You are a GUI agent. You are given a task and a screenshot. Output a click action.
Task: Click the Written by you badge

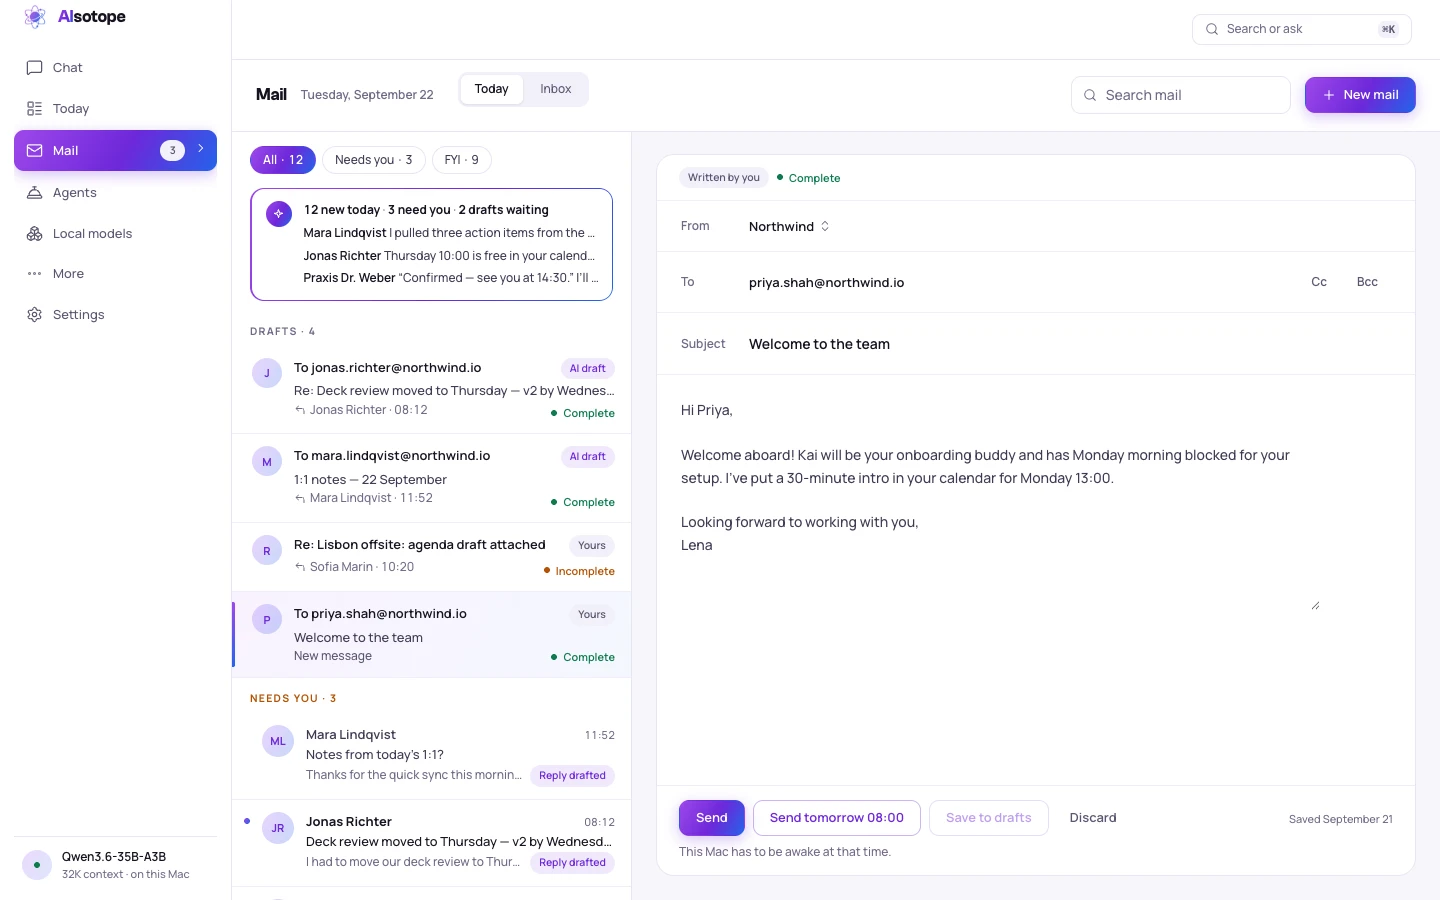(724, 178)
